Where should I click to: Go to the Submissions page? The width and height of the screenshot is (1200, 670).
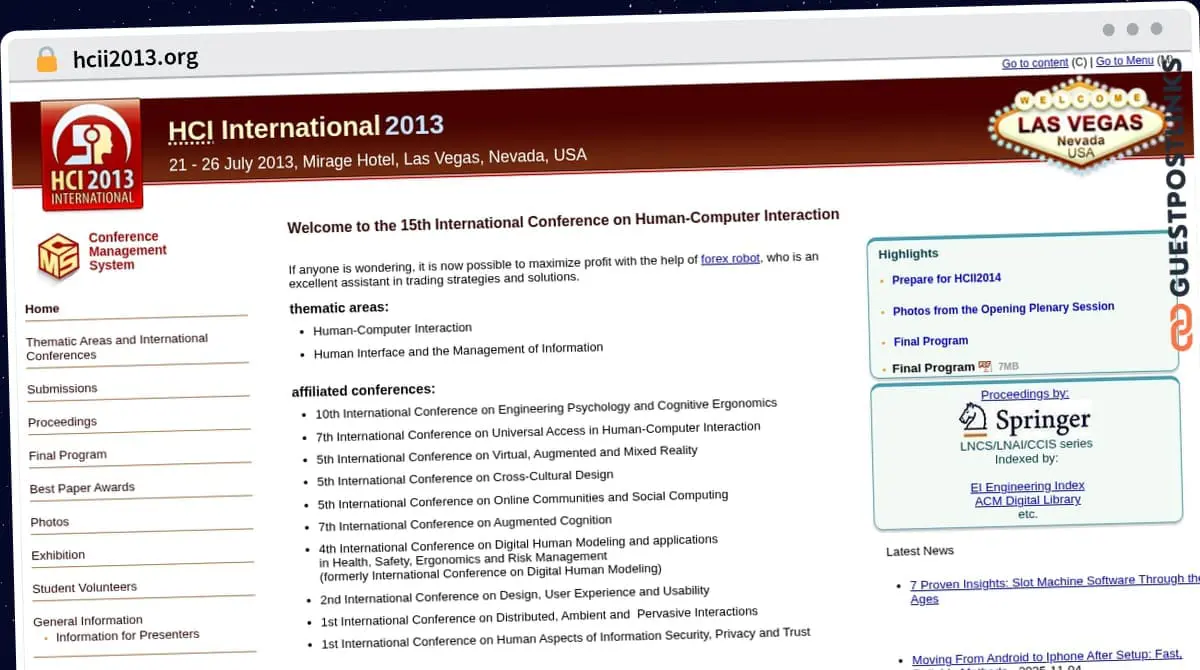tap(62, 388)
